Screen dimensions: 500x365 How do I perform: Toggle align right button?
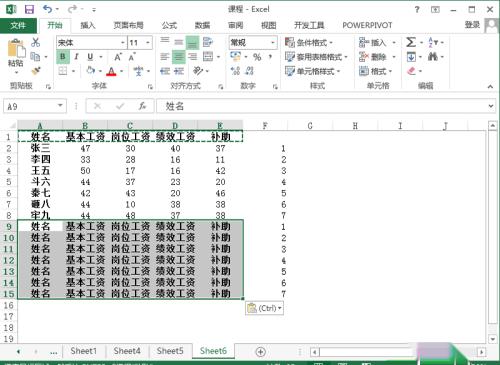click(192, 57)
